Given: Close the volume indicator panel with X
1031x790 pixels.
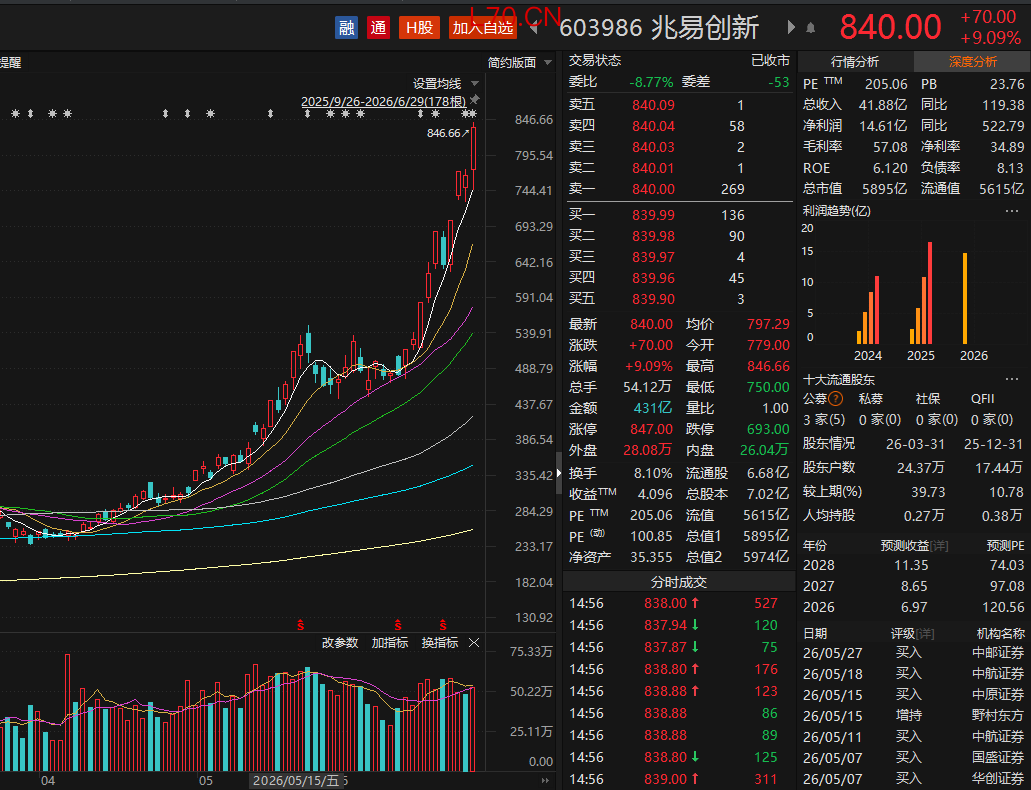Looking at the screenshot, I should point(474,643).
